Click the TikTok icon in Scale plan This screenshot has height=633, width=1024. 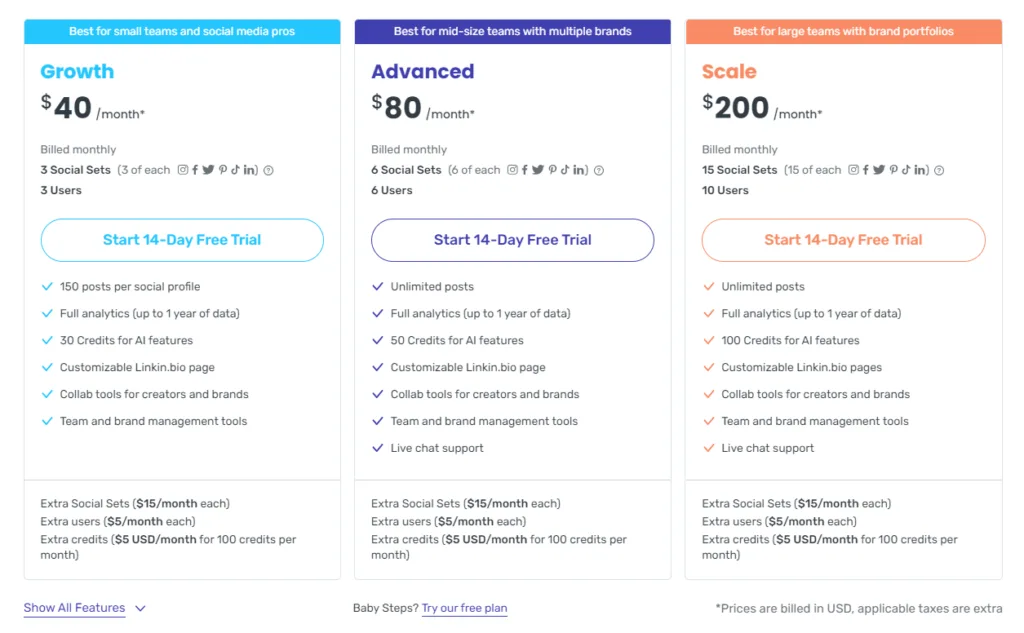(x=906, y=170)
